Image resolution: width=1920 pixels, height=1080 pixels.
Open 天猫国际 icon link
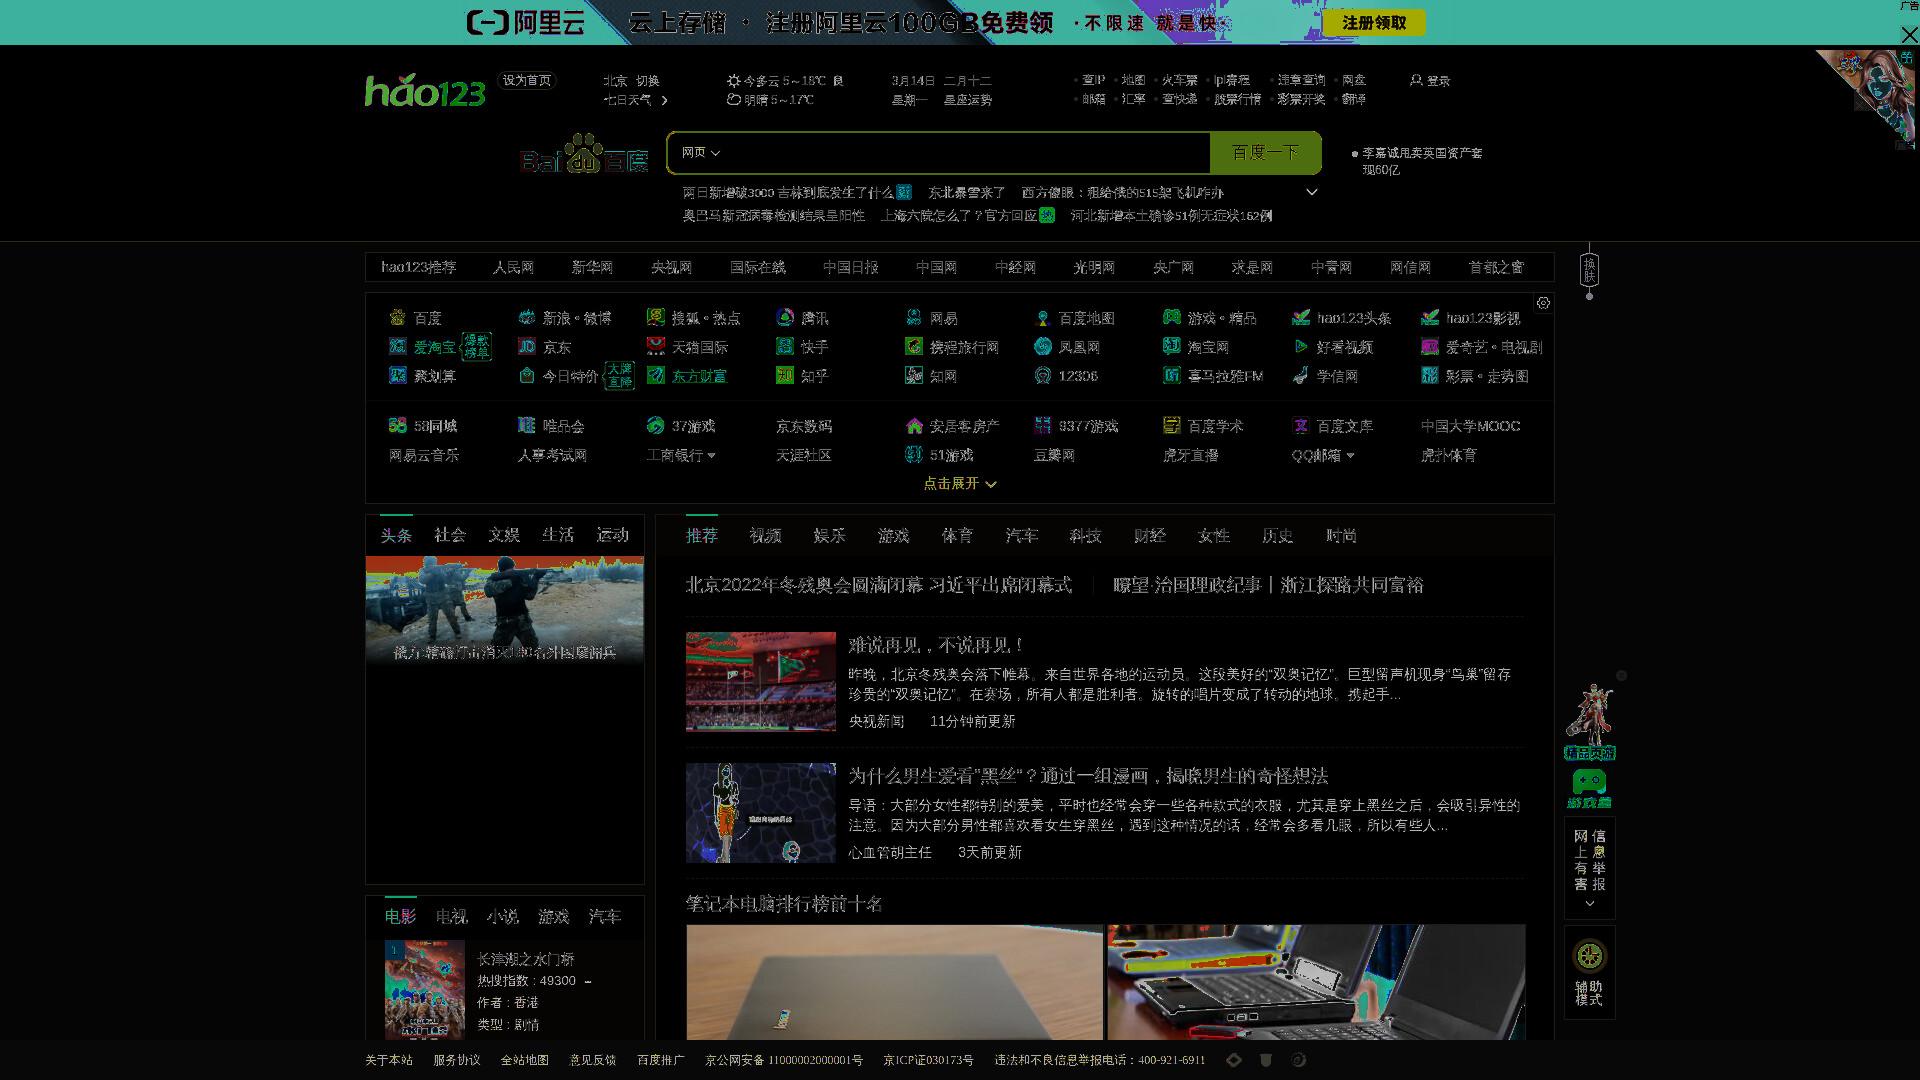click(x=655, y=346)
